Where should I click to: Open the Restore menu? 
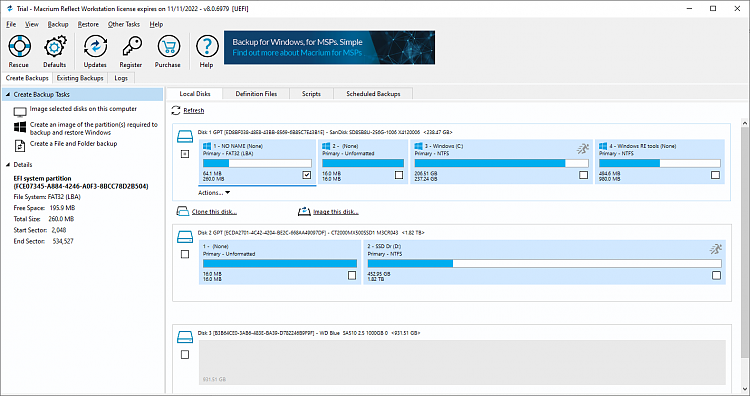88,24
